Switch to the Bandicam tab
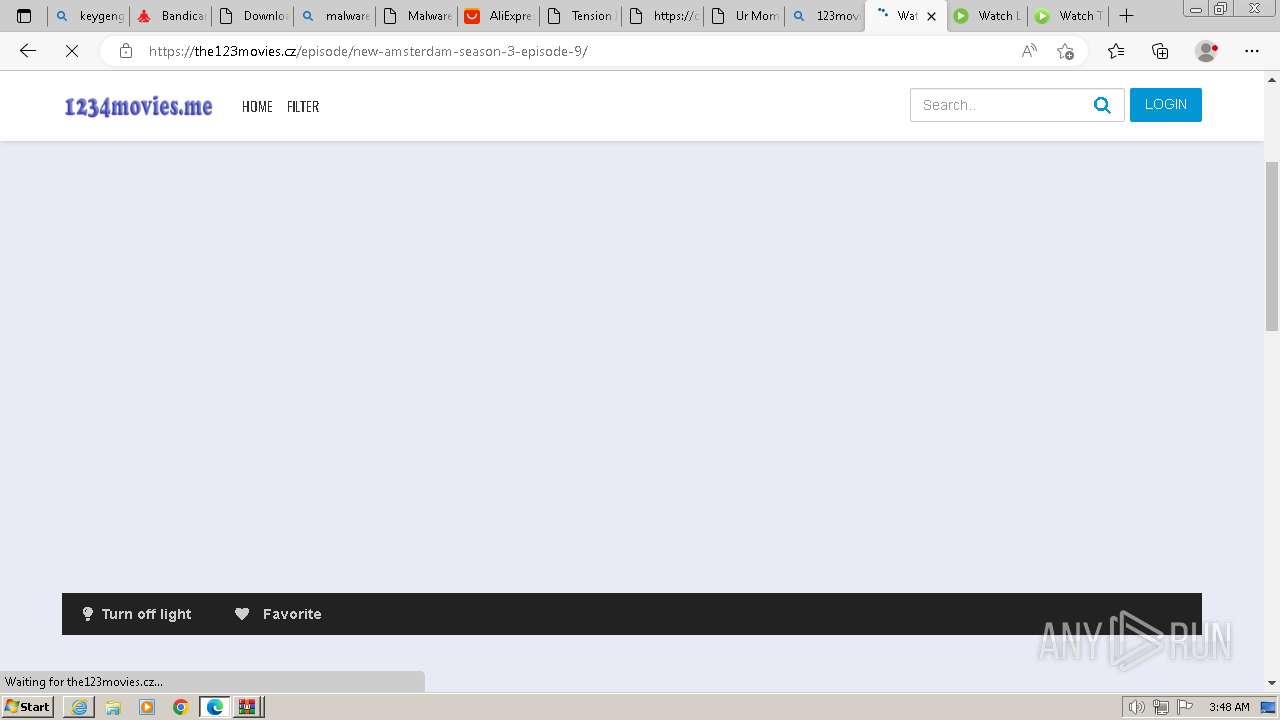The image size is (1280, 720). [171, 16]
